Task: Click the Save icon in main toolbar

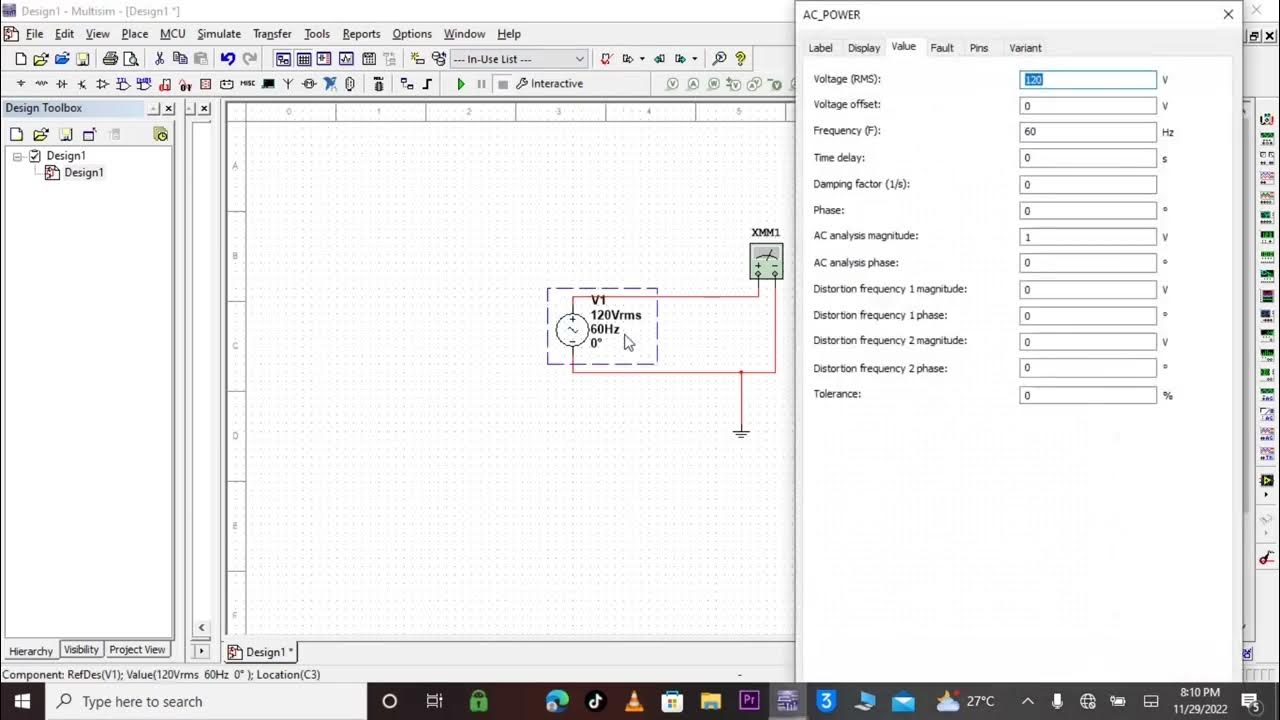Action: [x=82, y=59]
